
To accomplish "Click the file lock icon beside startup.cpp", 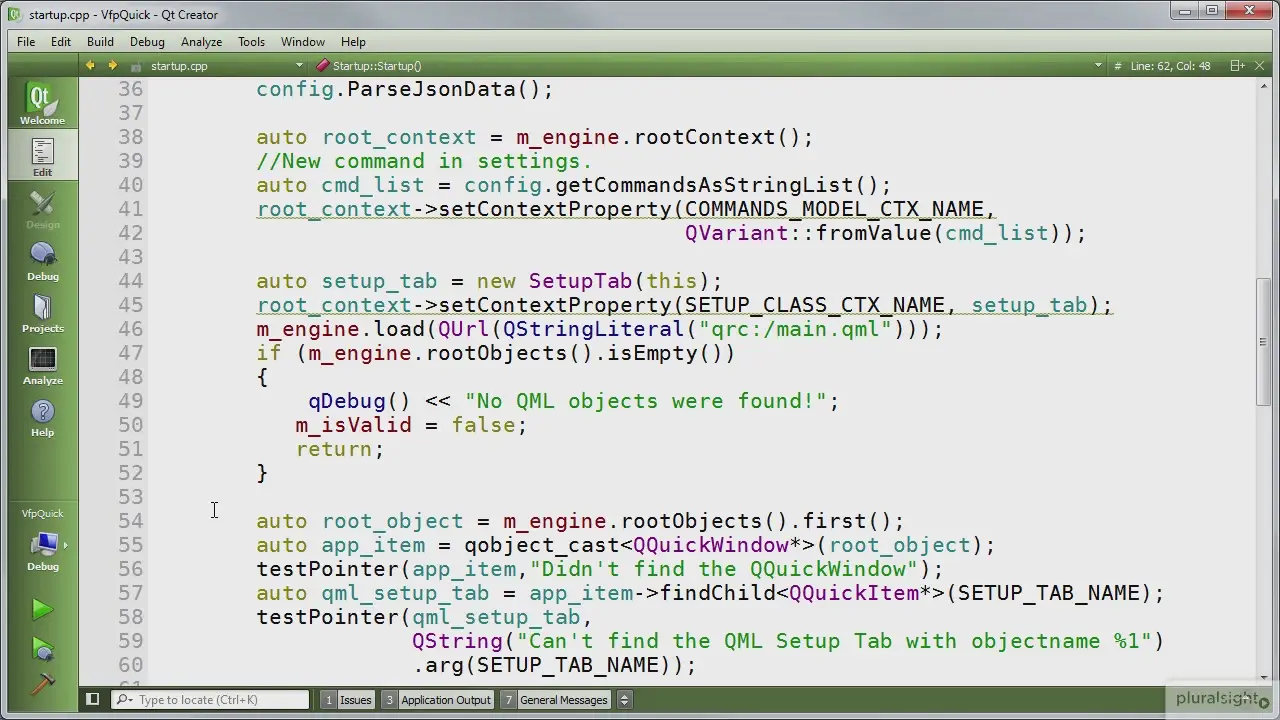I will [136, 66].
